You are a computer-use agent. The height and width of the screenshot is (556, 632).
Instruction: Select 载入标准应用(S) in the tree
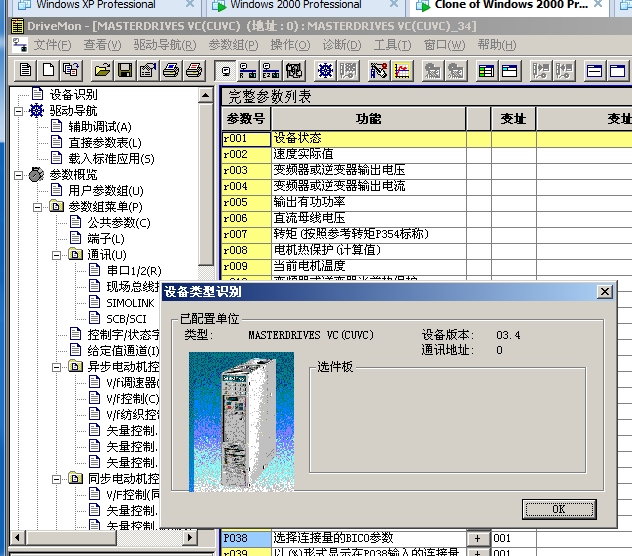click(x=111, y=159)
